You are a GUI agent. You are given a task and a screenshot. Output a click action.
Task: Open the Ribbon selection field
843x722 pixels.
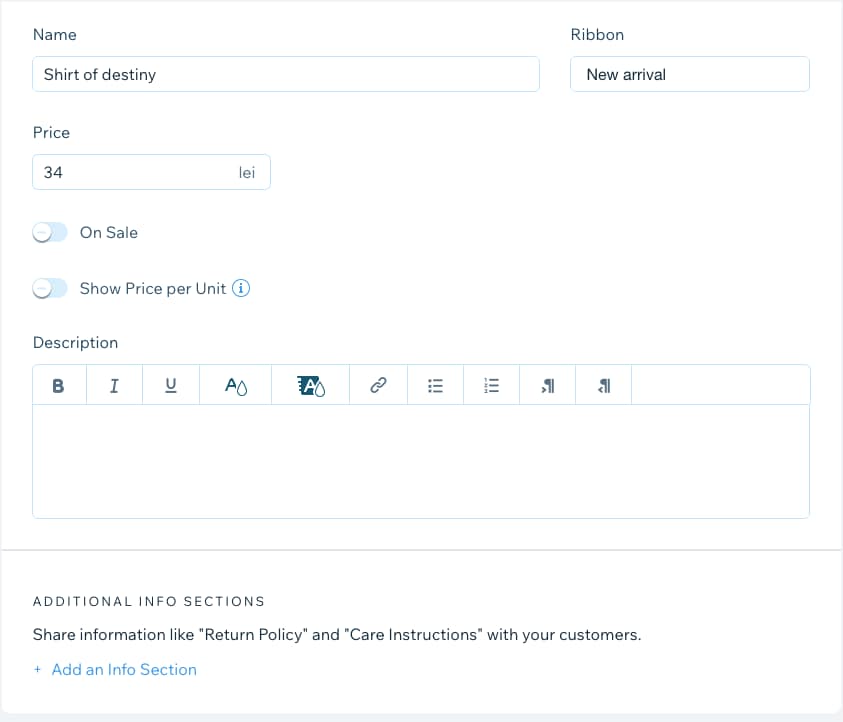tap(689, 74)
